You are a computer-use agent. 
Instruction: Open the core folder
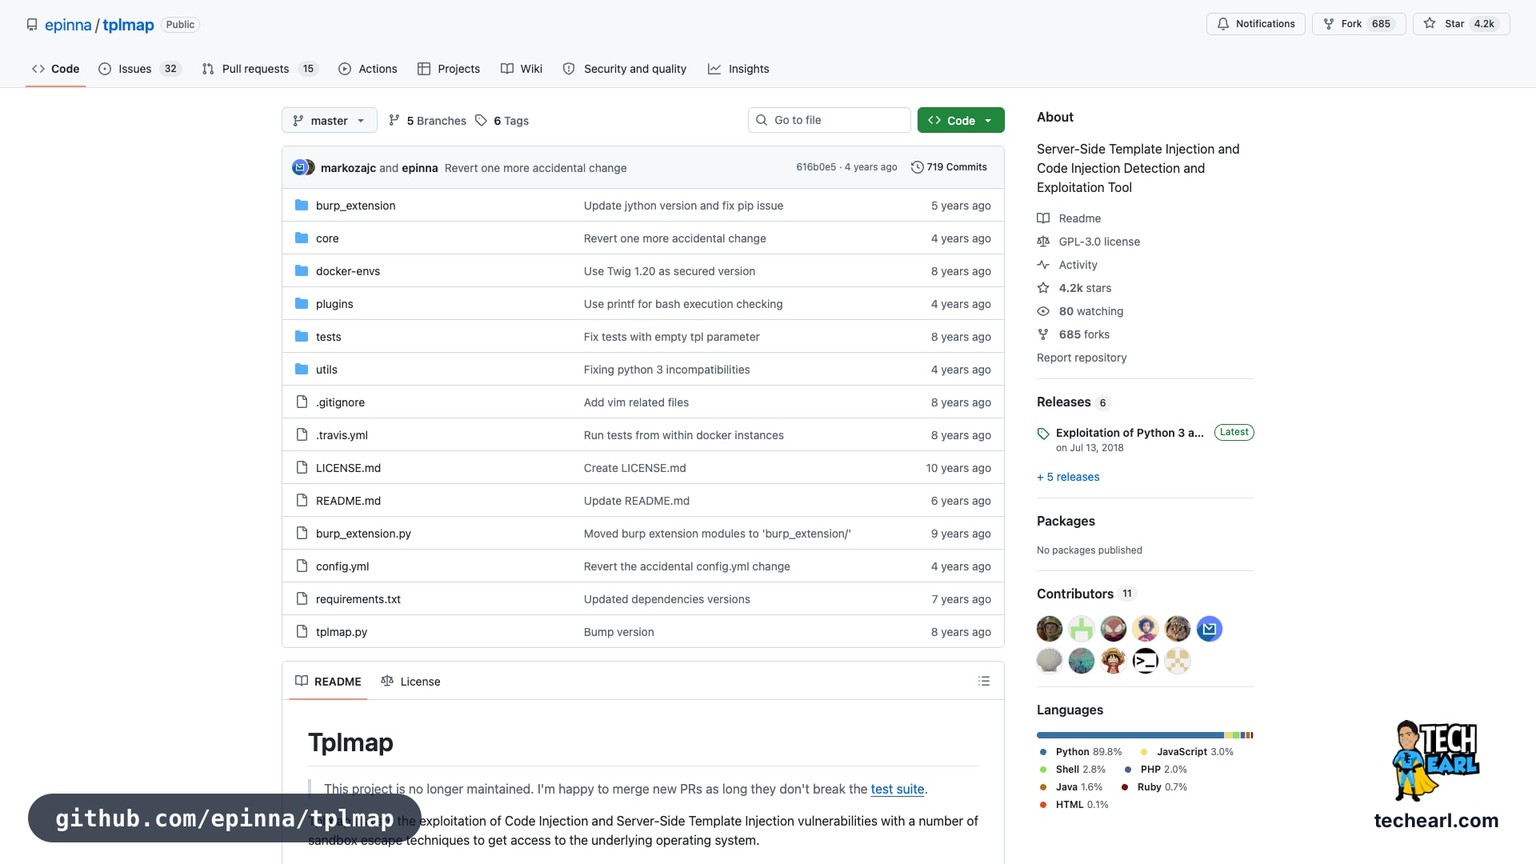327,239
